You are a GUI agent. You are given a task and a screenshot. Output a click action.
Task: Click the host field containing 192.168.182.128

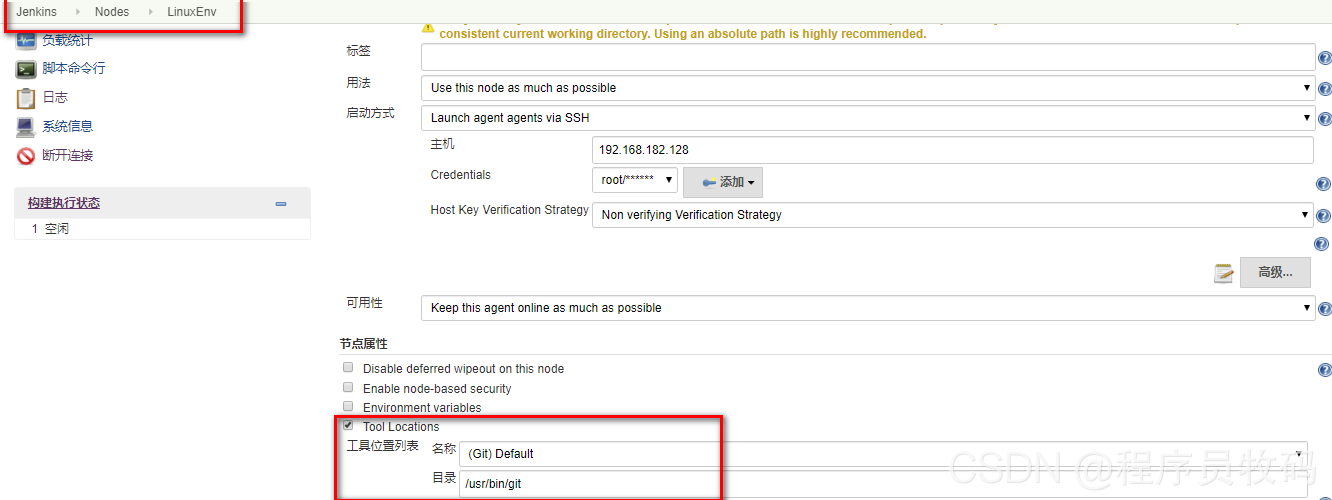tap(951, 150)
